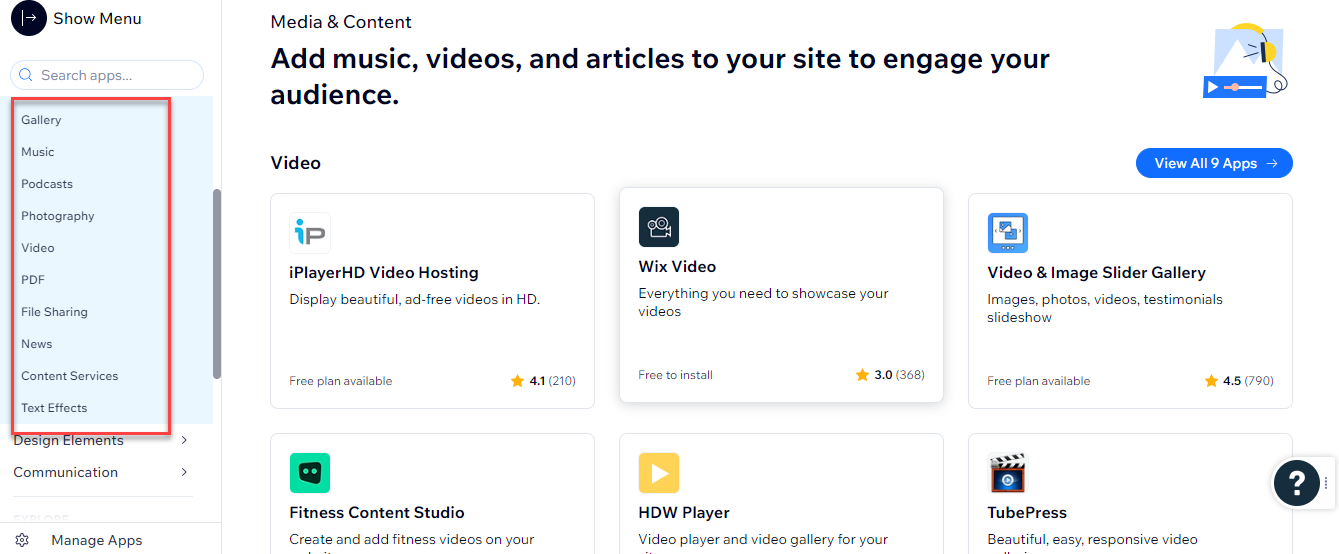Click the Fitness Content Studio app icon
Screen dimensions: 1339x554
(x=310, y=473)
